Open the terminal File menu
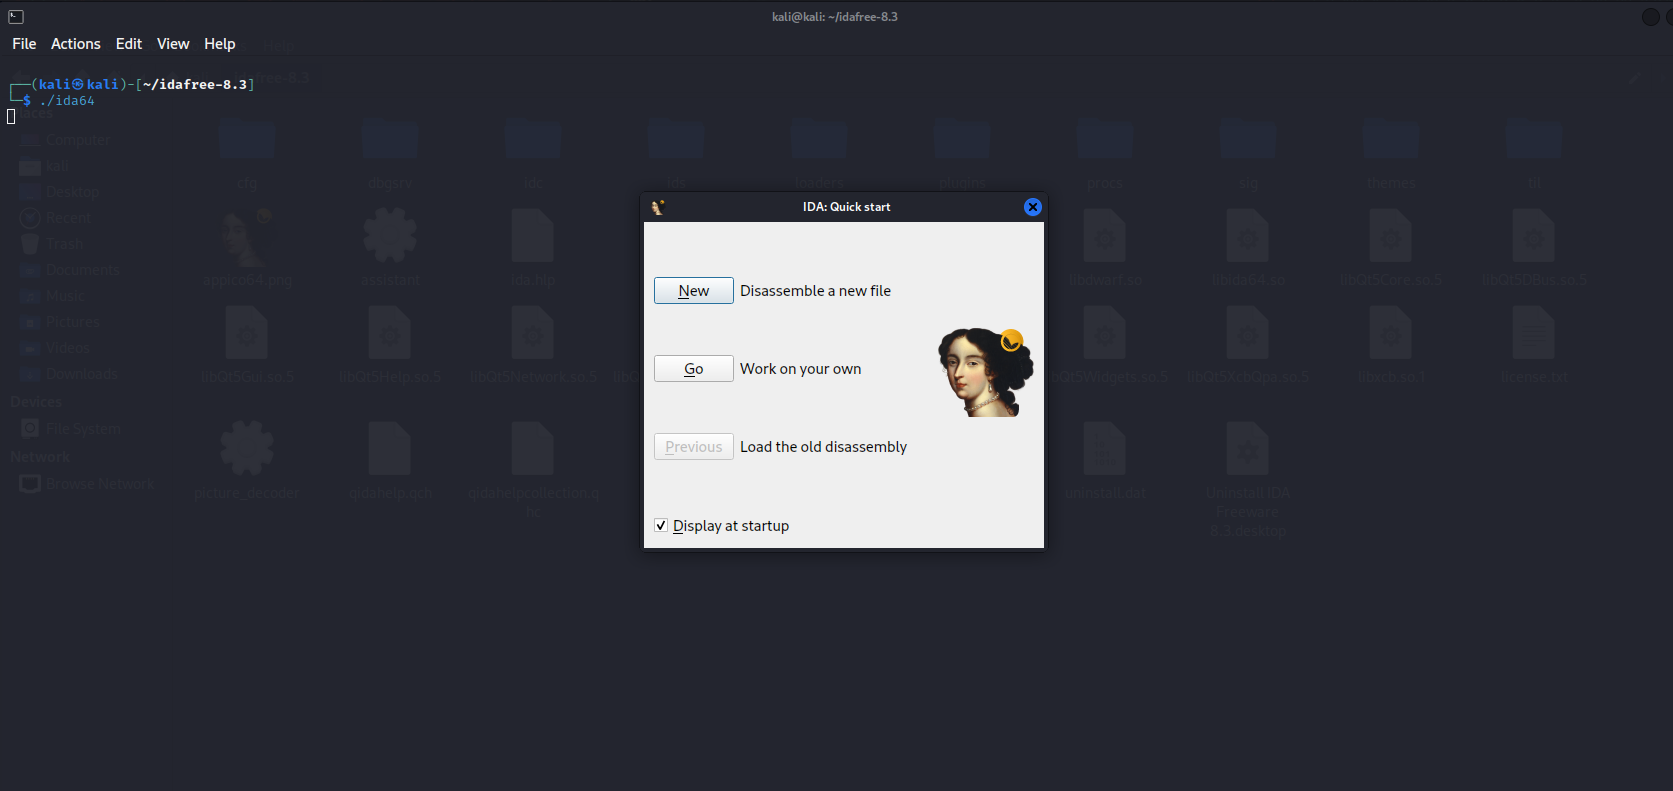The image size is (1673, 791). point(24,44)
